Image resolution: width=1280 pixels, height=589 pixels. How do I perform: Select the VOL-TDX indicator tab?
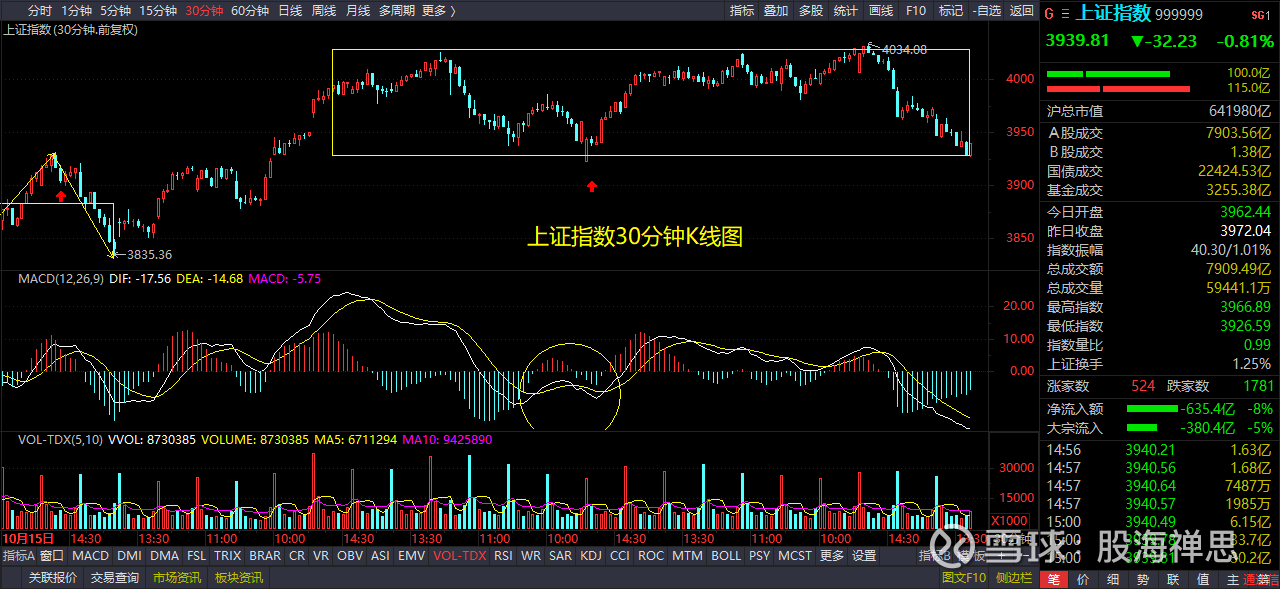458,556
